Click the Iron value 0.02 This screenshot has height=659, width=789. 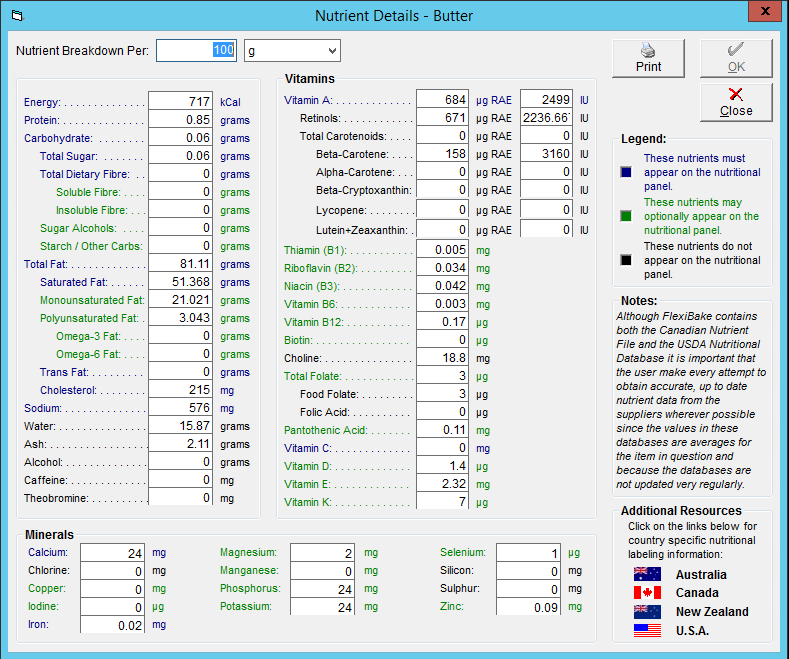click(x=113, y=625)
